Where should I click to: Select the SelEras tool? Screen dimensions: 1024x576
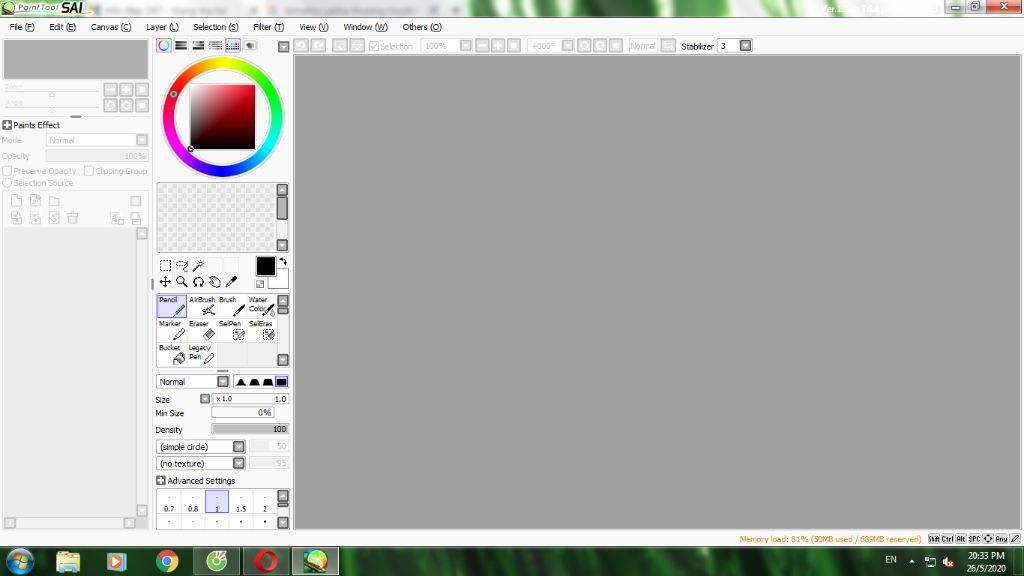(261, 330)
